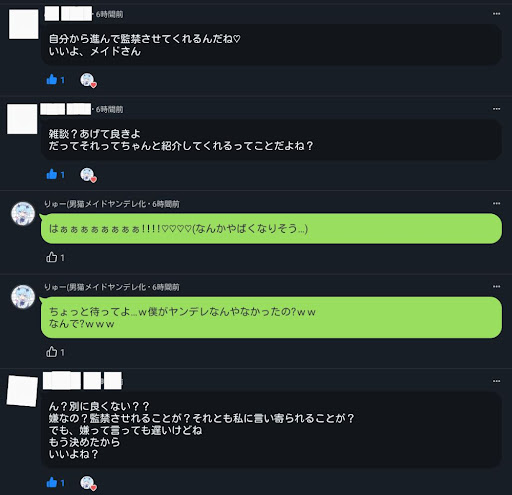This screenshot has height=495, width=512.
Task: Unlike the comment about メイドさん
Action: click(55, 80)
